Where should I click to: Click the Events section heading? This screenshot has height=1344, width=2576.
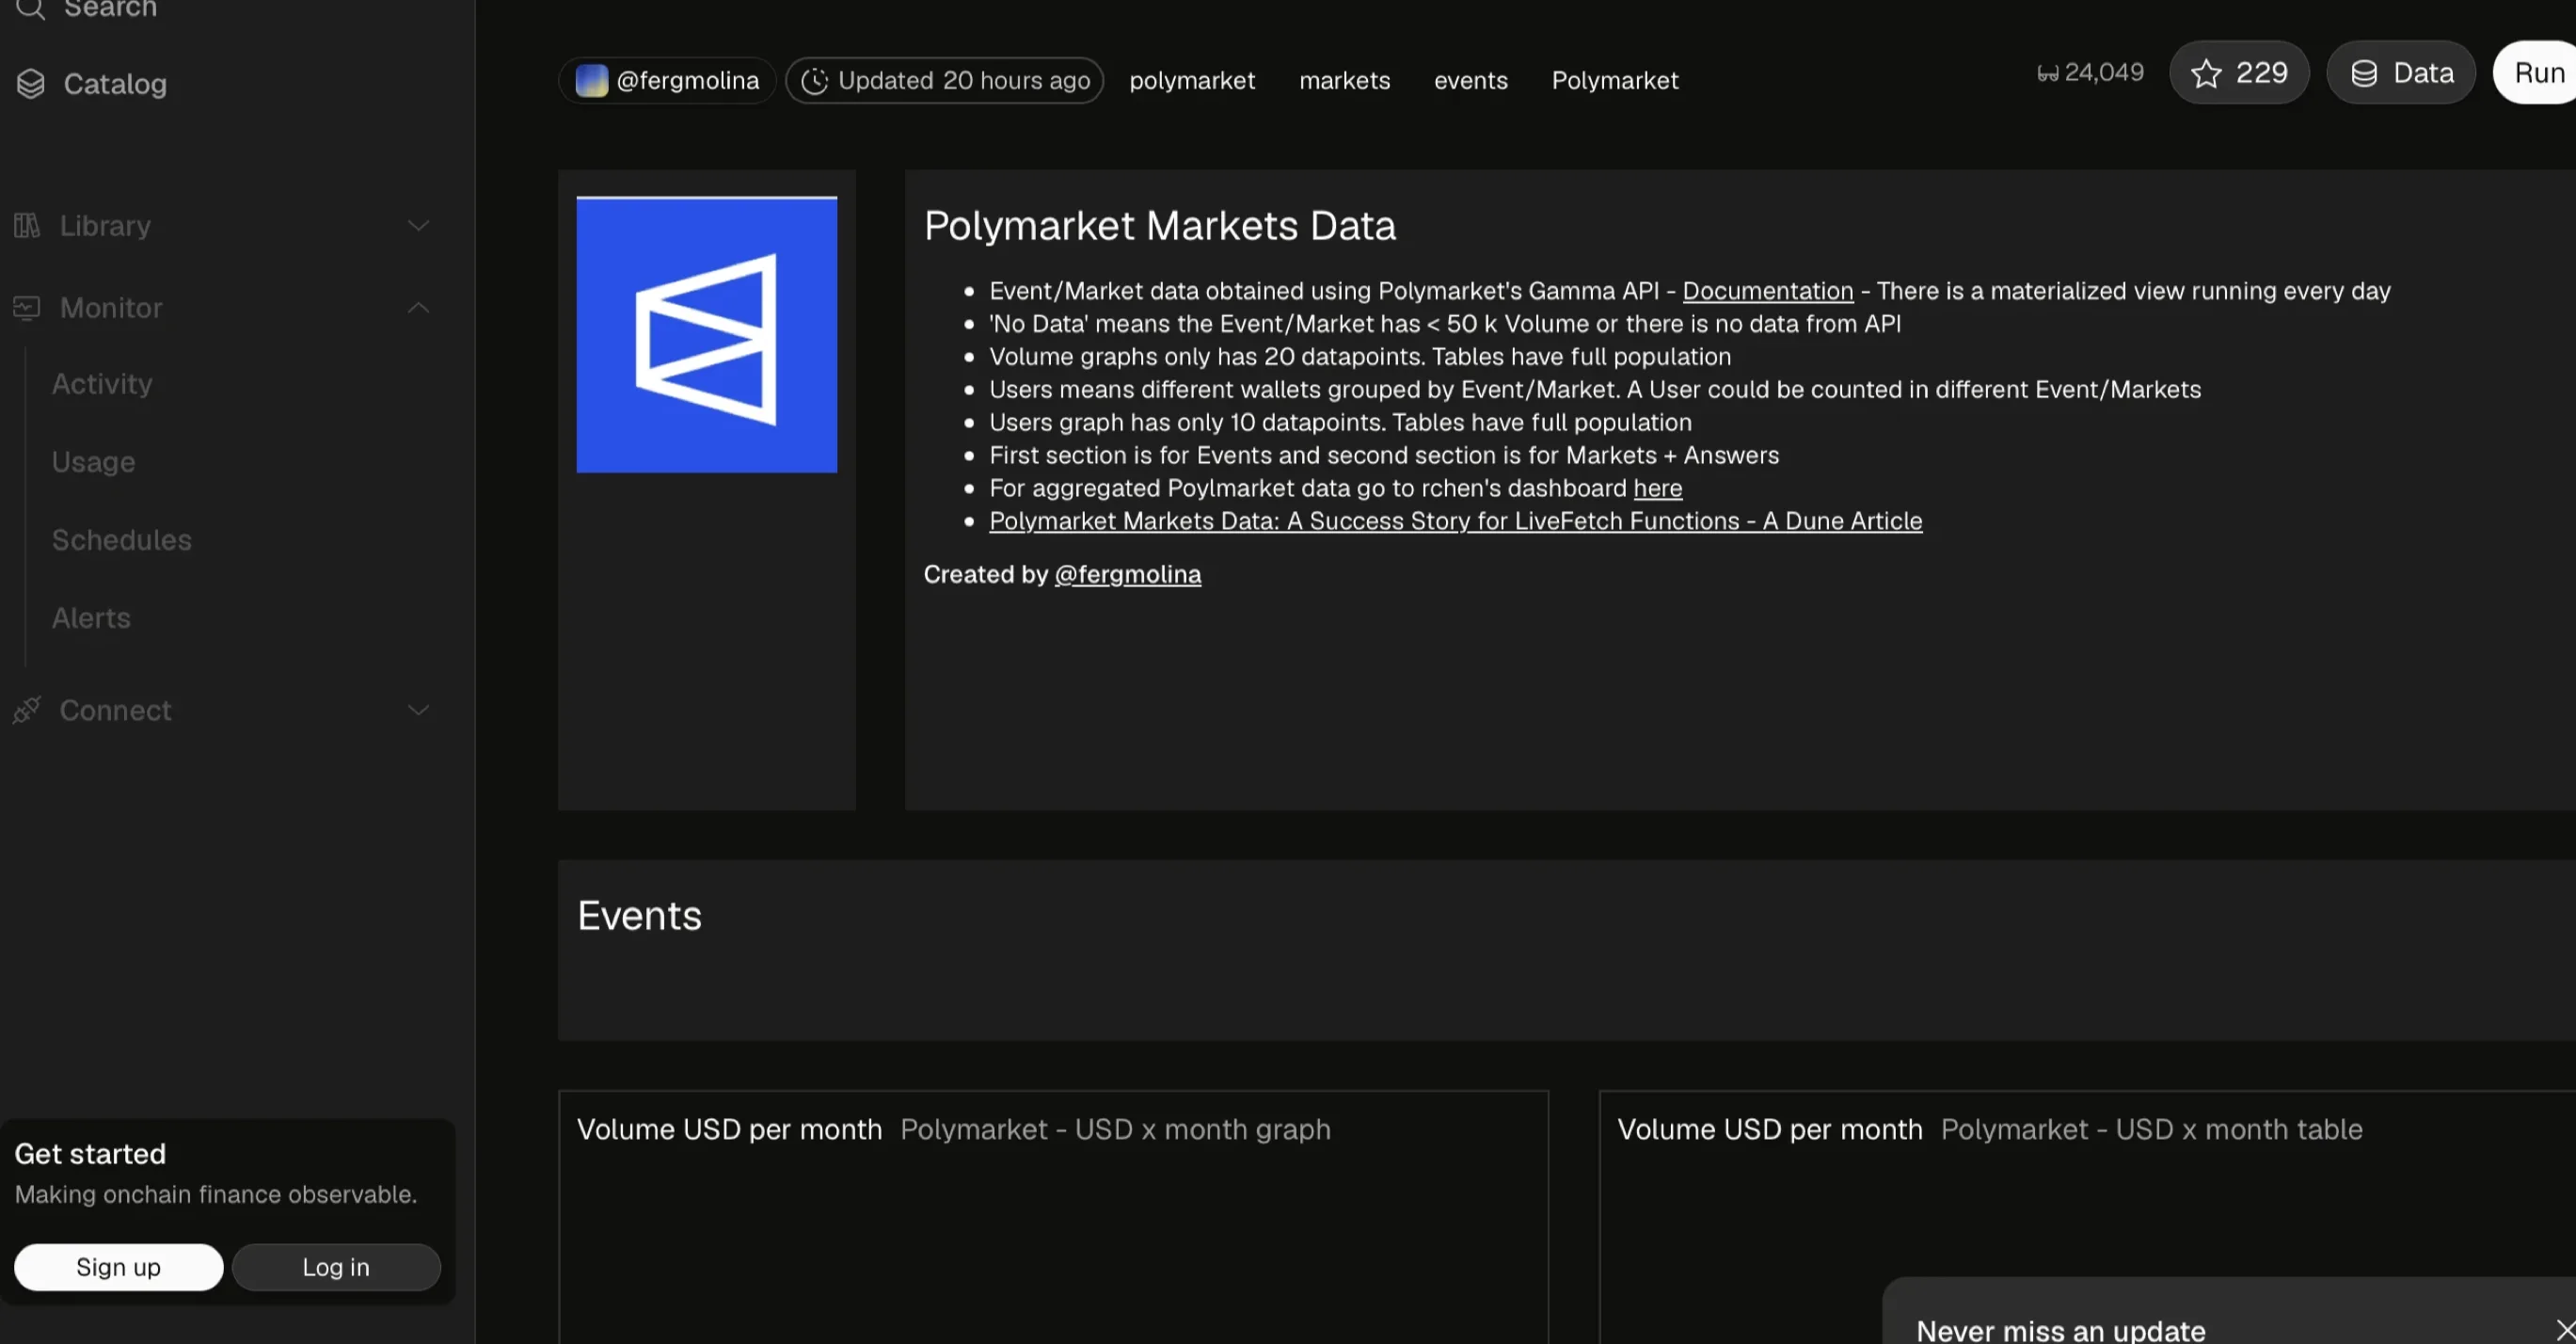point(640,916)
